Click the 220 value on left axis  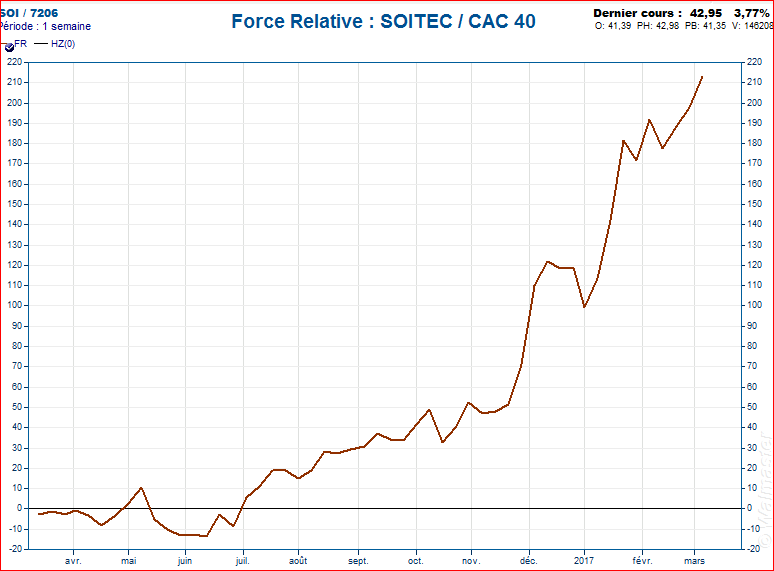15,62
